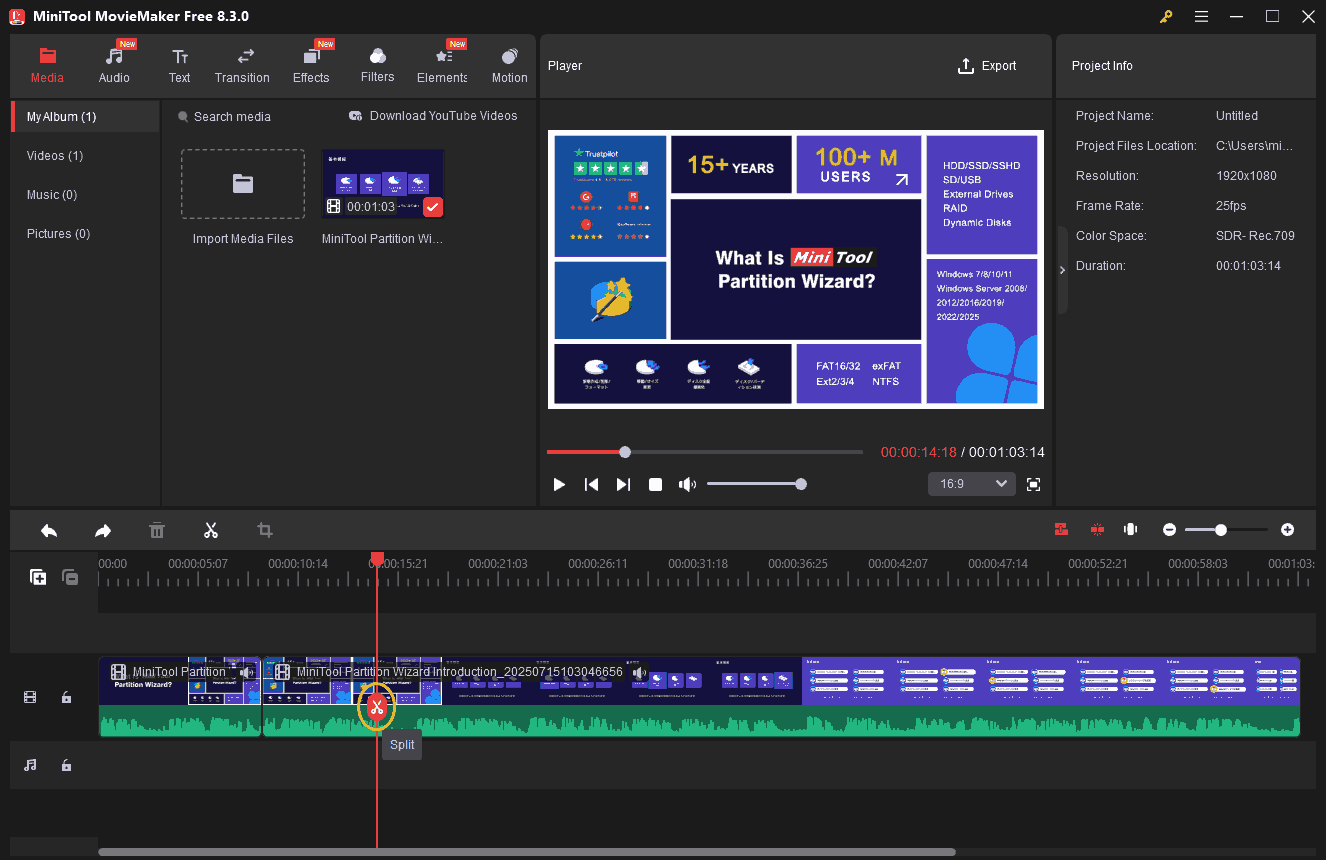Click the remove track icon
The image size is (1326, 860).
(70, 577)
